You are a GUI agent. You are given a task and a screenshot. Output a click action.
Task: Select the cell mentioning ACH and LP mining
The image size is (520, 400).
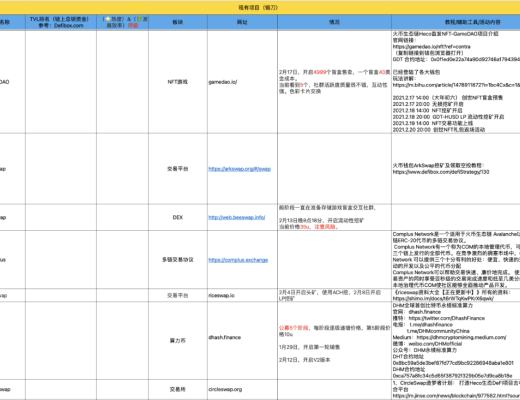[x=334, y=295]
